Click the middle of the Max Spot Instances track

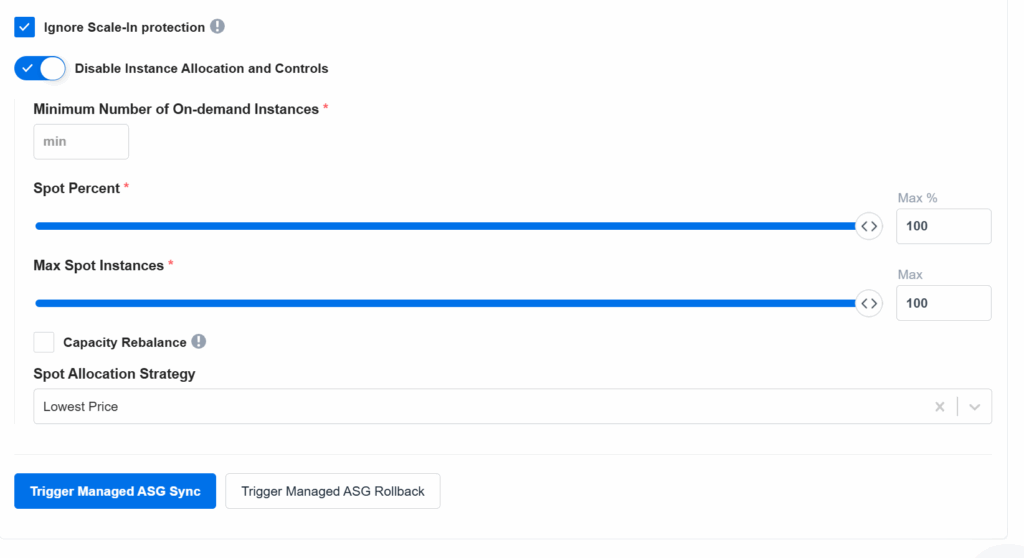[445, 303]
